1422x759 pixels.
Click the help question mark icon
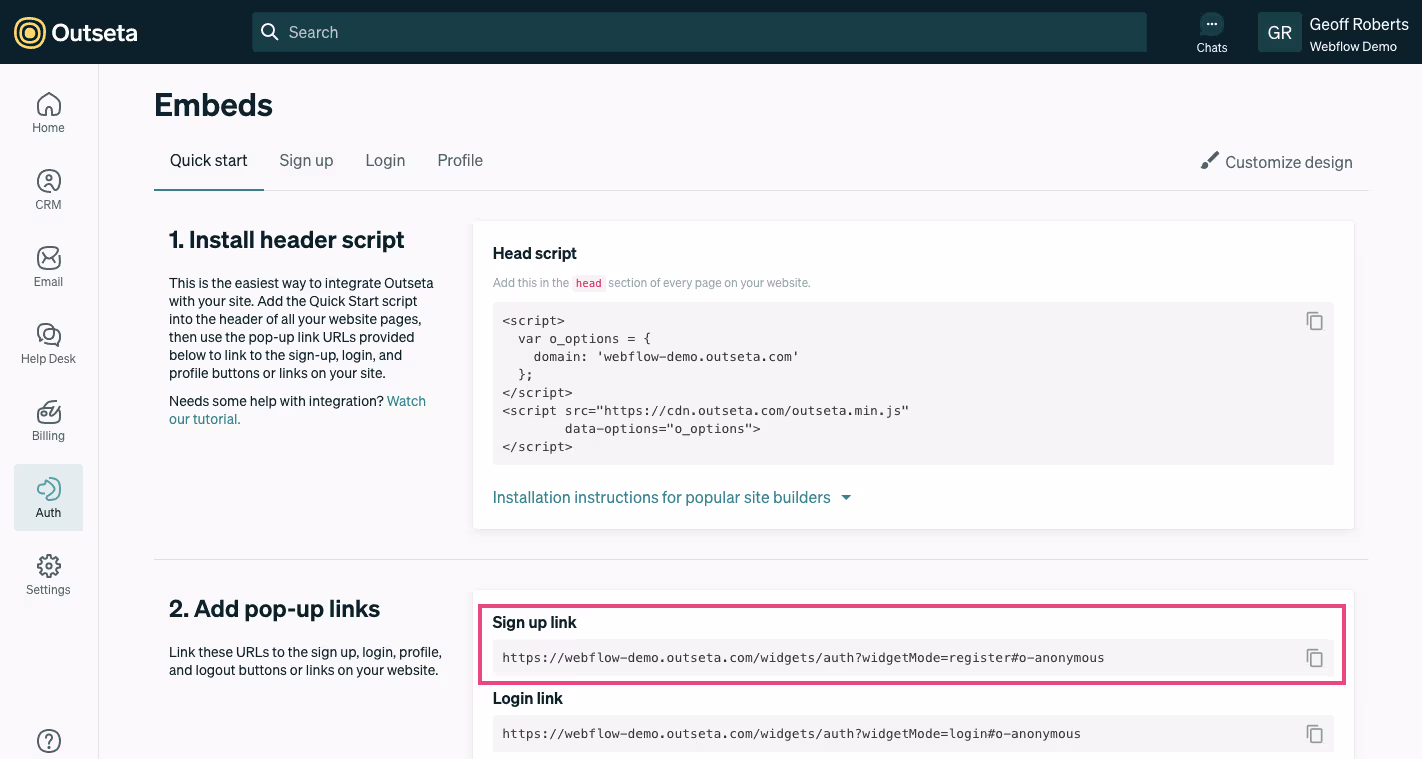point(49,741)
